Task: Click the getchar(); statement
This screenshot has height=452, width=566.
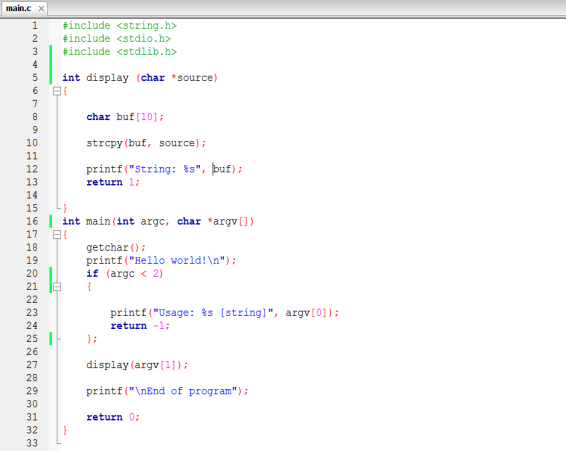Action: 116,248
